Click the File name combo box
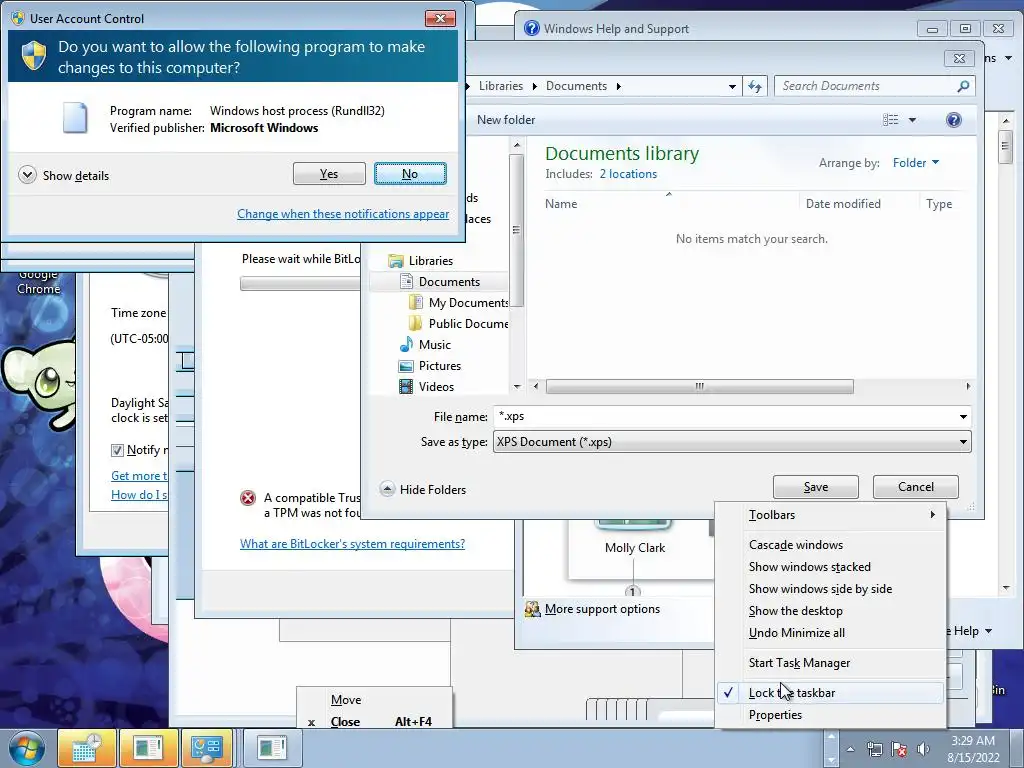 [731, 417]
